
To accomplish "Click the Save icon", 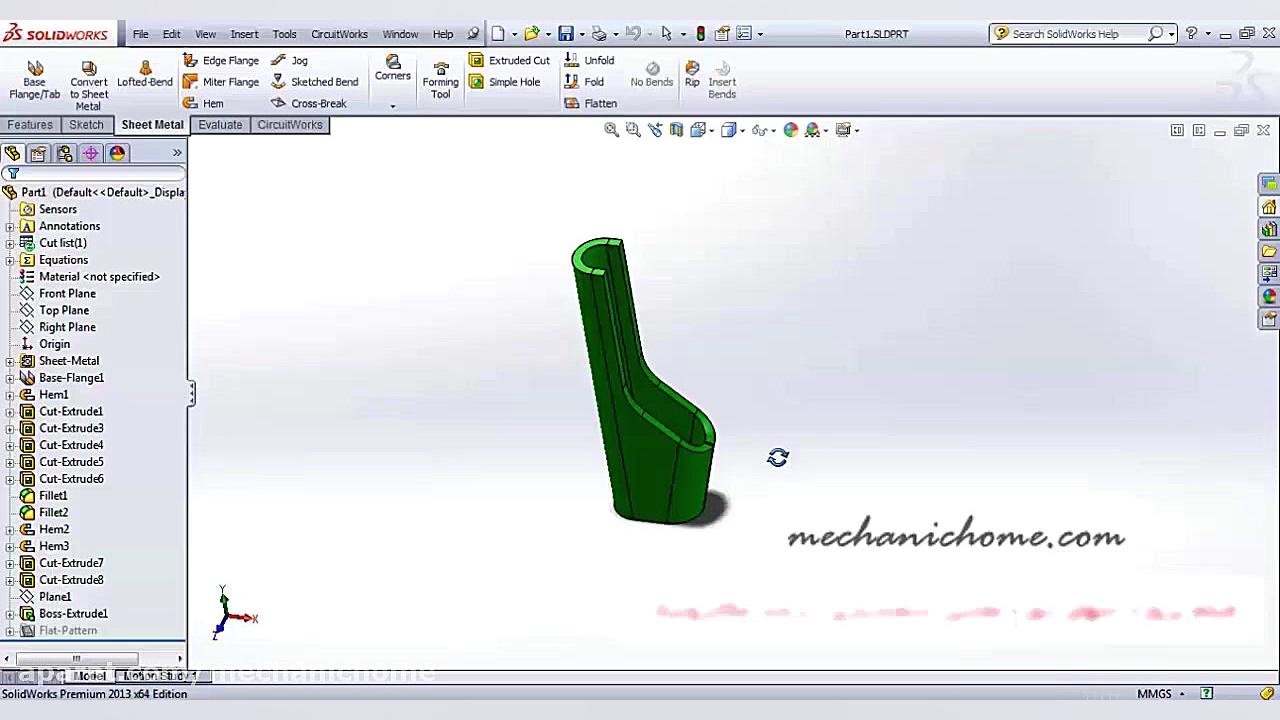I will [566, 33].
